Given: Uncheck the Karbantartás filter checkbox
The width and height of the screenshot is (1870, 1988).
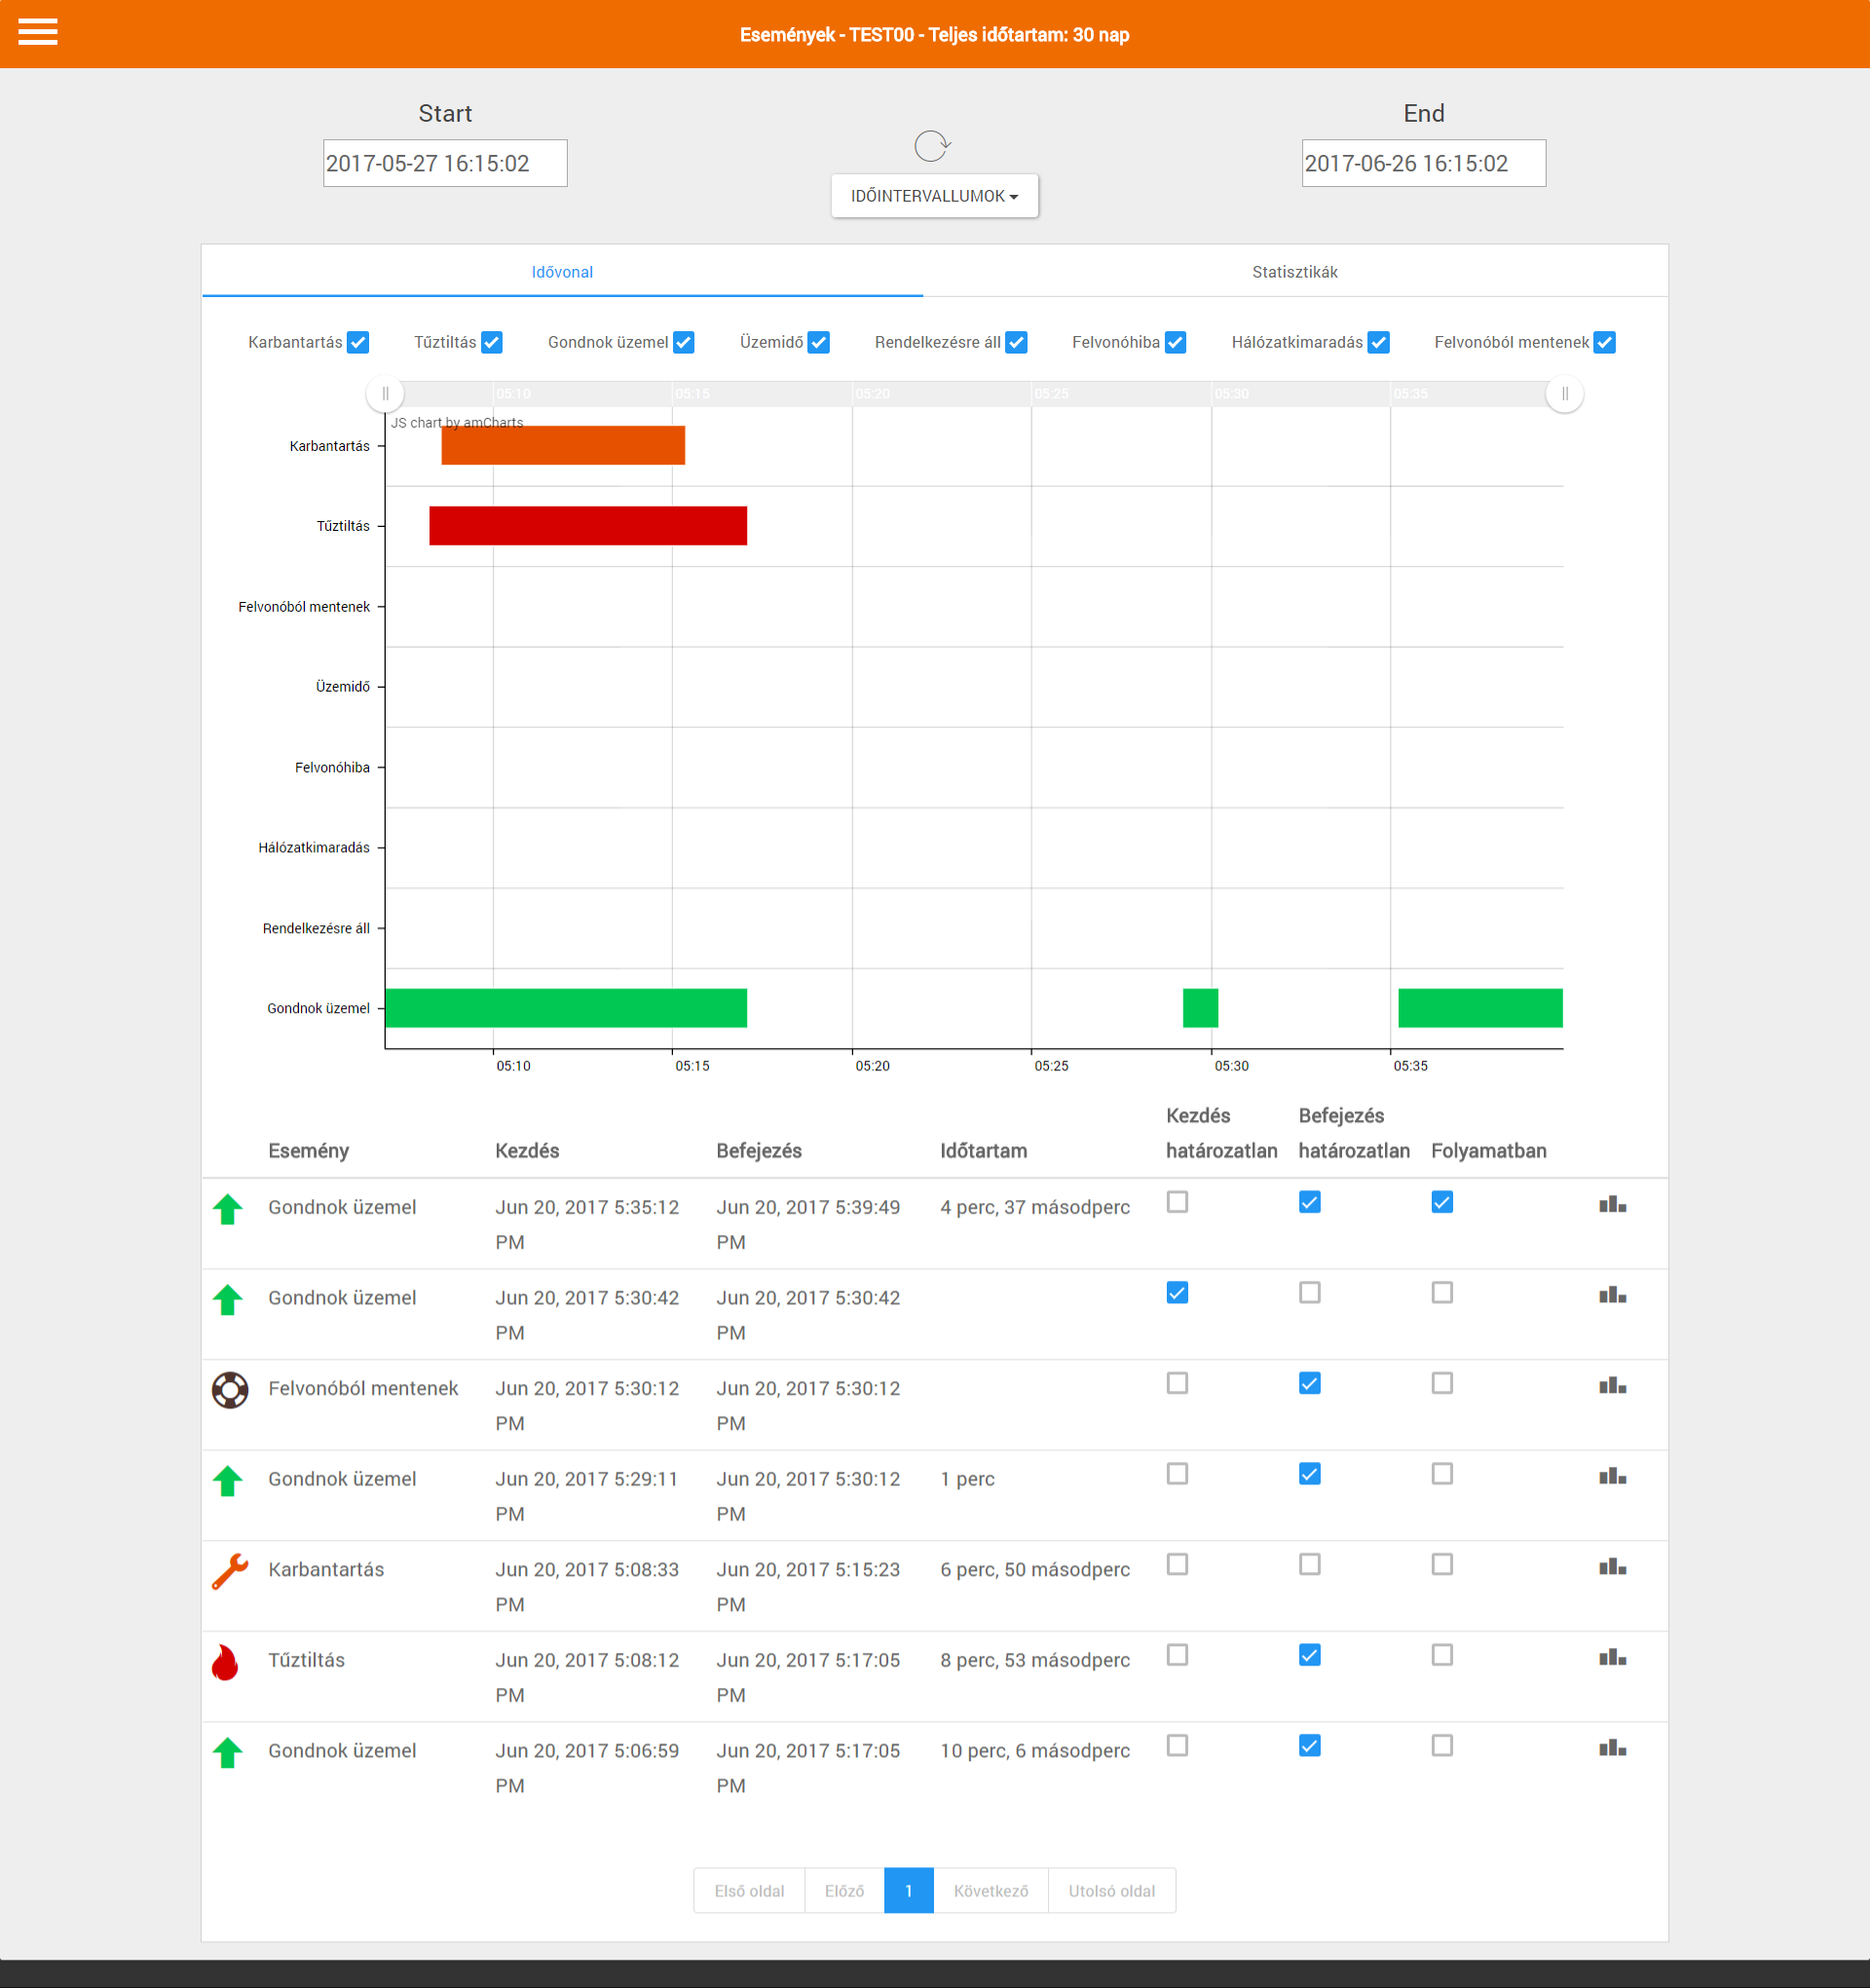Looking at the screenshot, I should (358, 342).
